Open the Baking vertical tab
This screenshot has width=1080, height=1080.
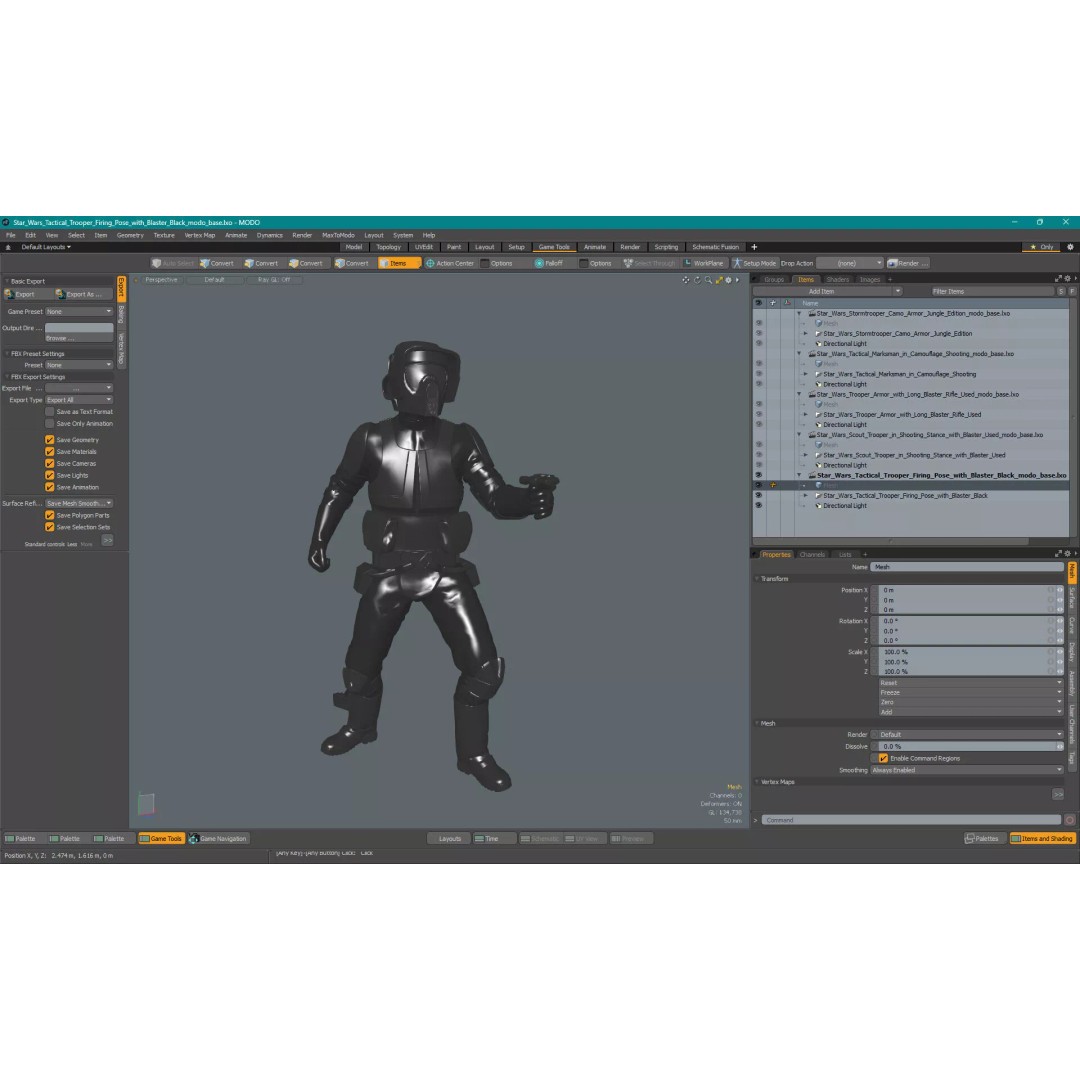pos(121,315)
